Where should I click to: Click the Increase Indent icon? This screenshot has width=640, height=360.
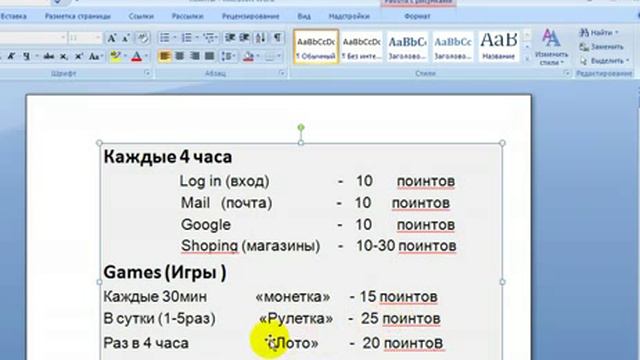click(x=245, y=38)
